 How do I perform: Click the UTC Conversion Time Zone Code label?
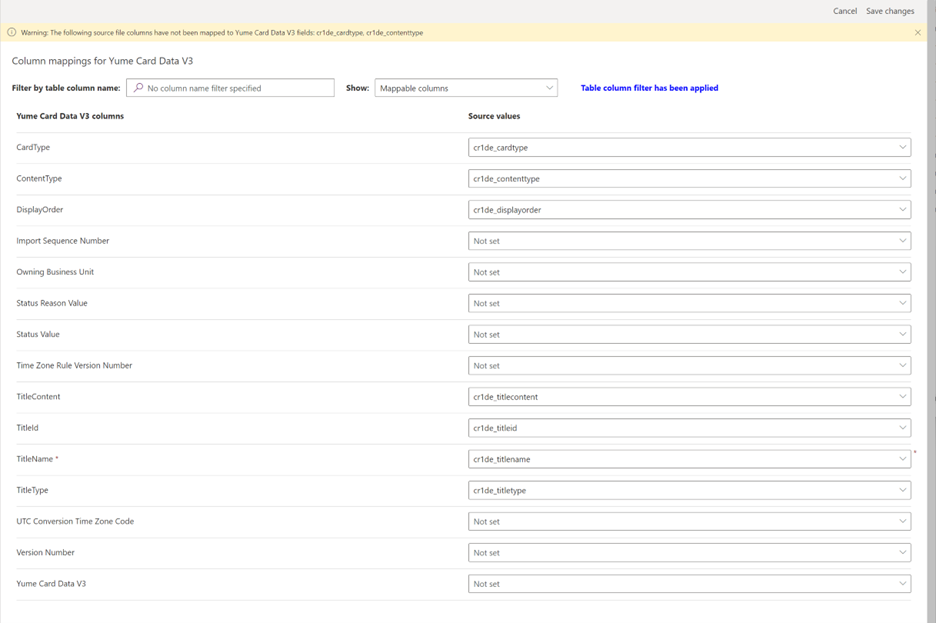pos(75,521)
